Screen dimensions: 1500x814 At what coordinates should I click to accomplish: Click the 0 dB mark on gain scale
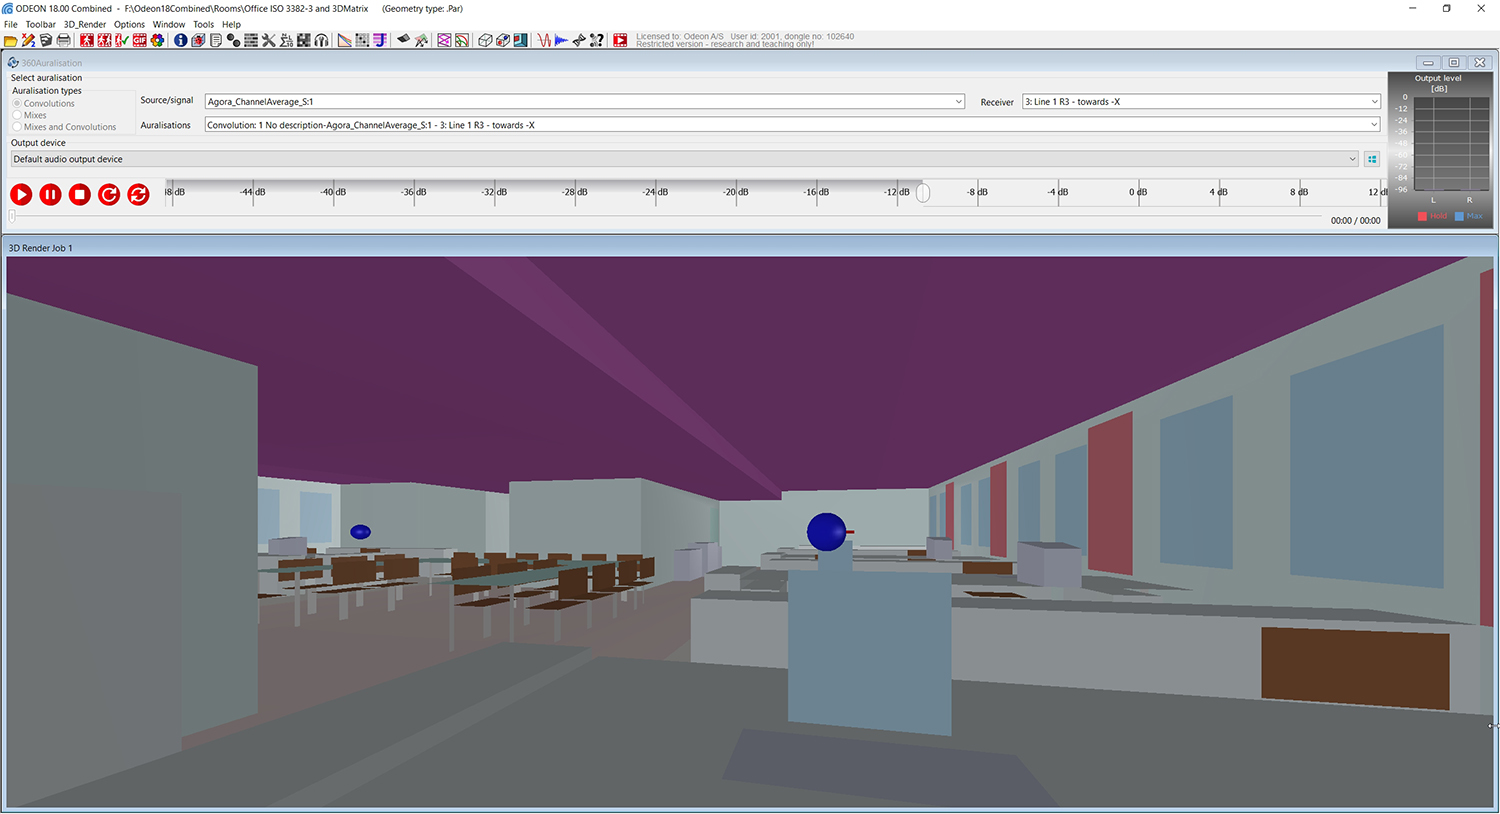pos(1138,192)
